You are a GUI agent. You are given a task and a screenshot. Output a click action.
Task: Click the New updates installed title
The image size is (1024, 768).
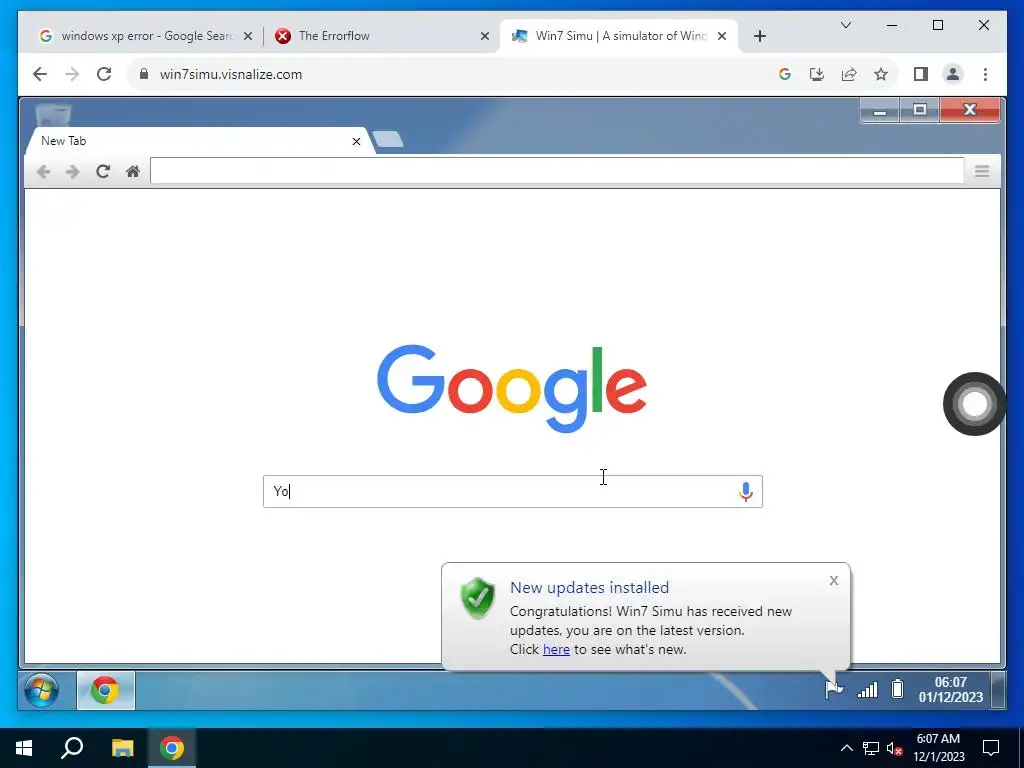(589, 587)
